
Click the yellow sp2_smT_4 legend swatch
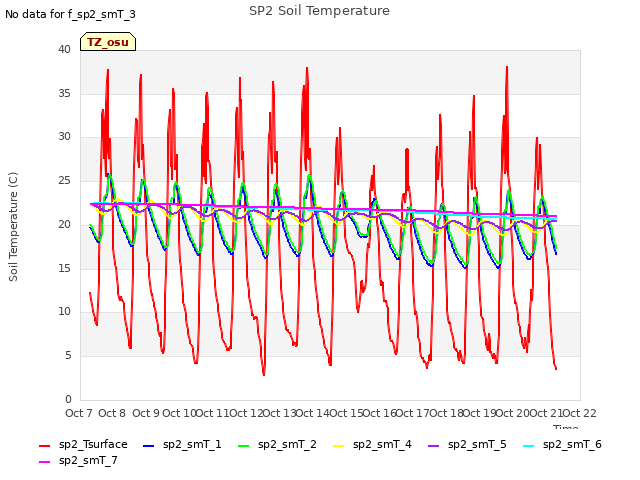point(339,446)
